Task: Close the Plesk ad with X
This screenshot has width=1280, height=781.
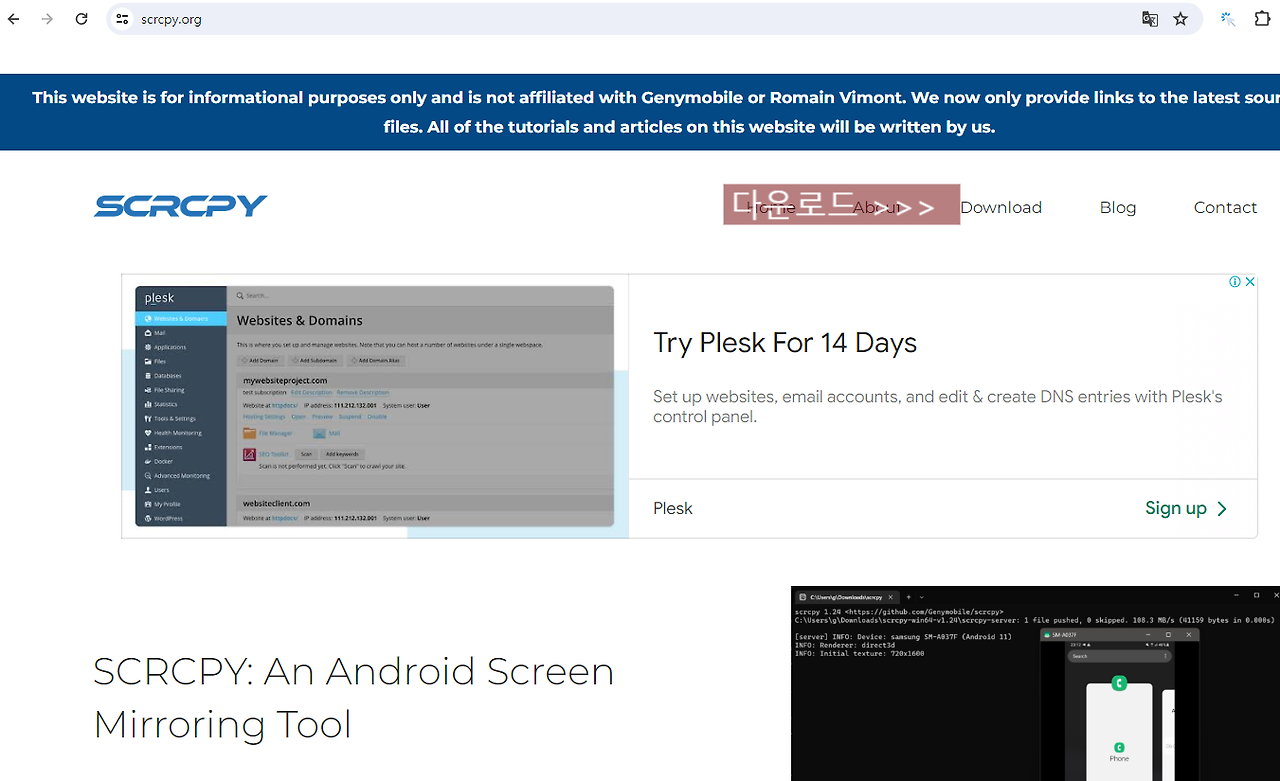Action: 1250,282
